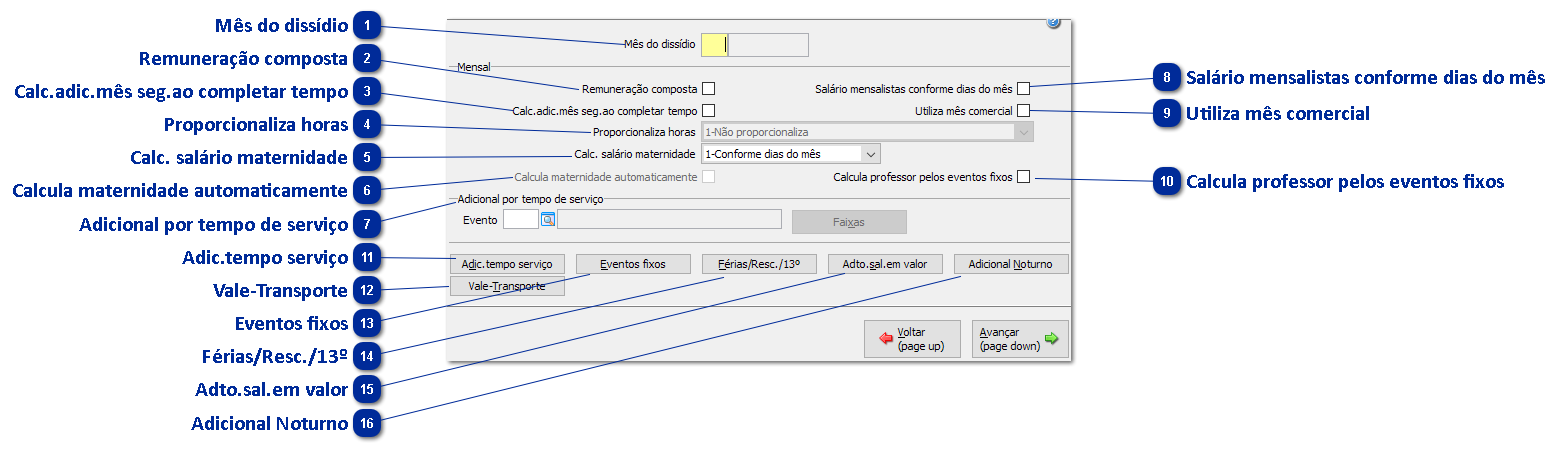Enable the Remuneração composta checkbox

pos(708,89)
